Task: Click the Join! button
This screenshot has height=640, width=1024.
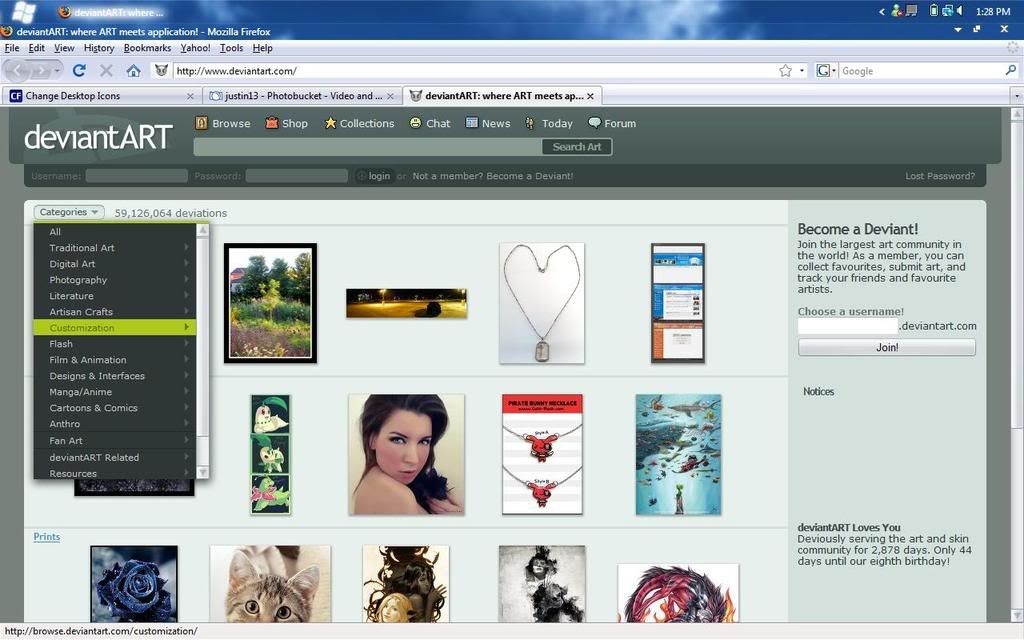Action: click(x=886, y=347)
